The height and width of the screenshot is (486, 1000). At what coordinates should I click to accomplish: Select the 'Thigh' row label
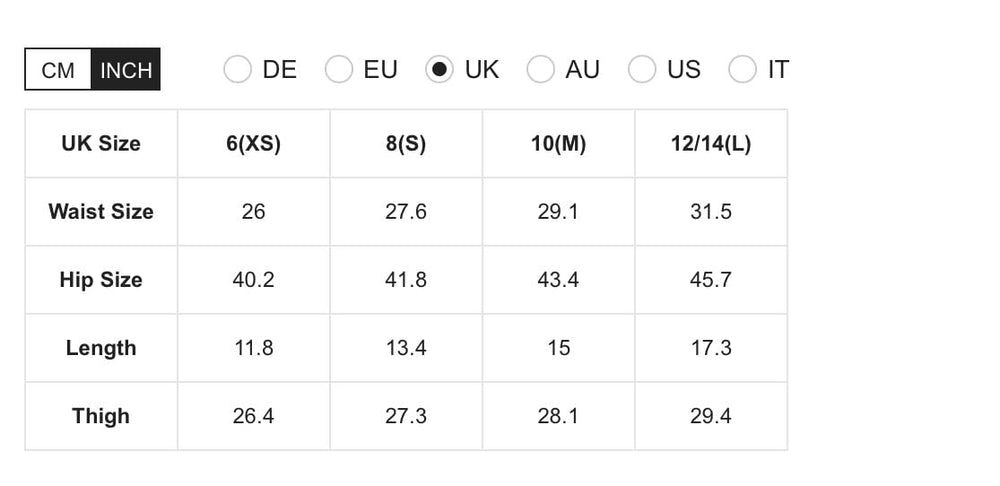[101, 416]
